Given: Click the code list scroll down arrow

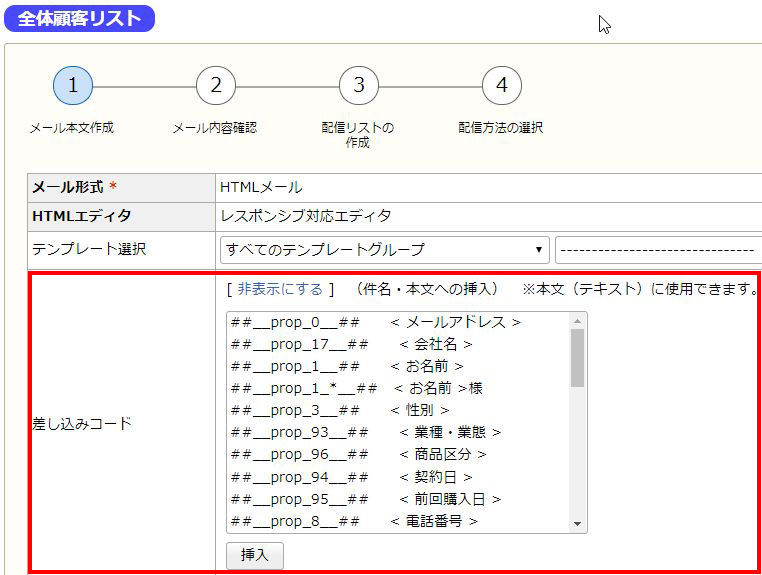Looking at the screenshot, I should 577,523.
